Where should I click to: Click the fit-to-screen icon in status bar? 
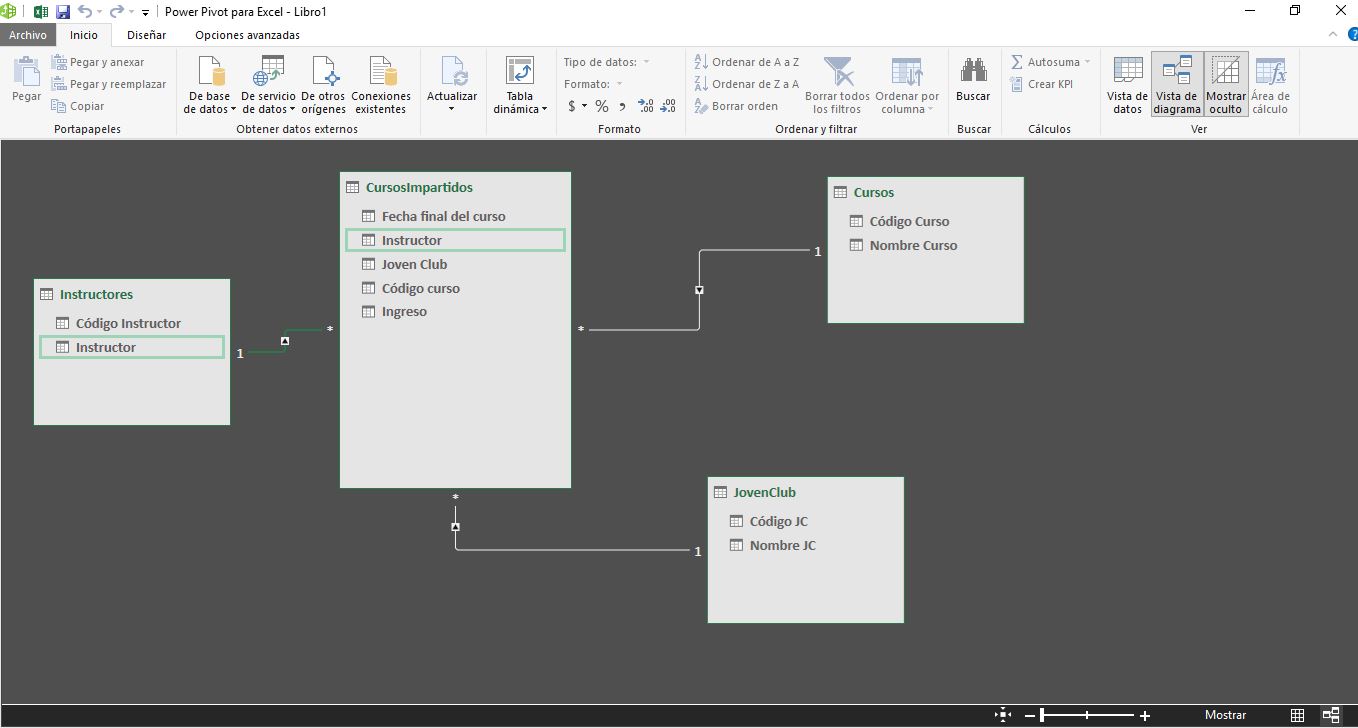(x=1003, y=715)
